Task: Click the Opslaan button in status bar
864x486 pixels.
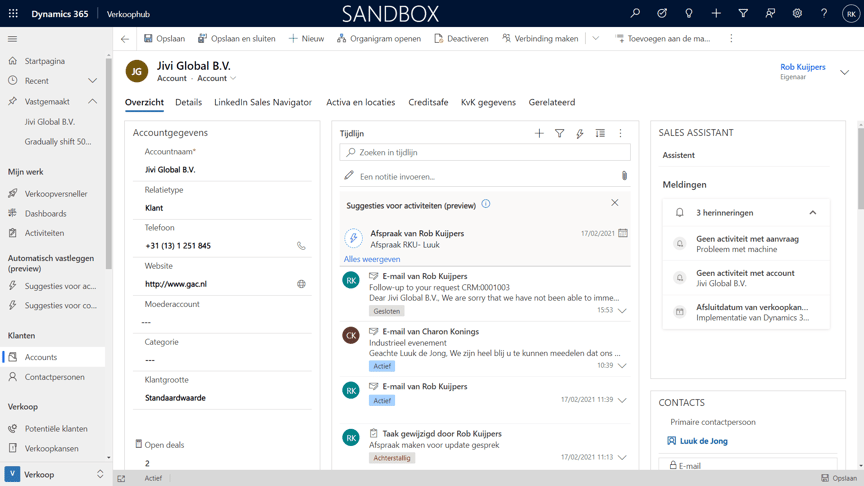Action: point(839,478)
